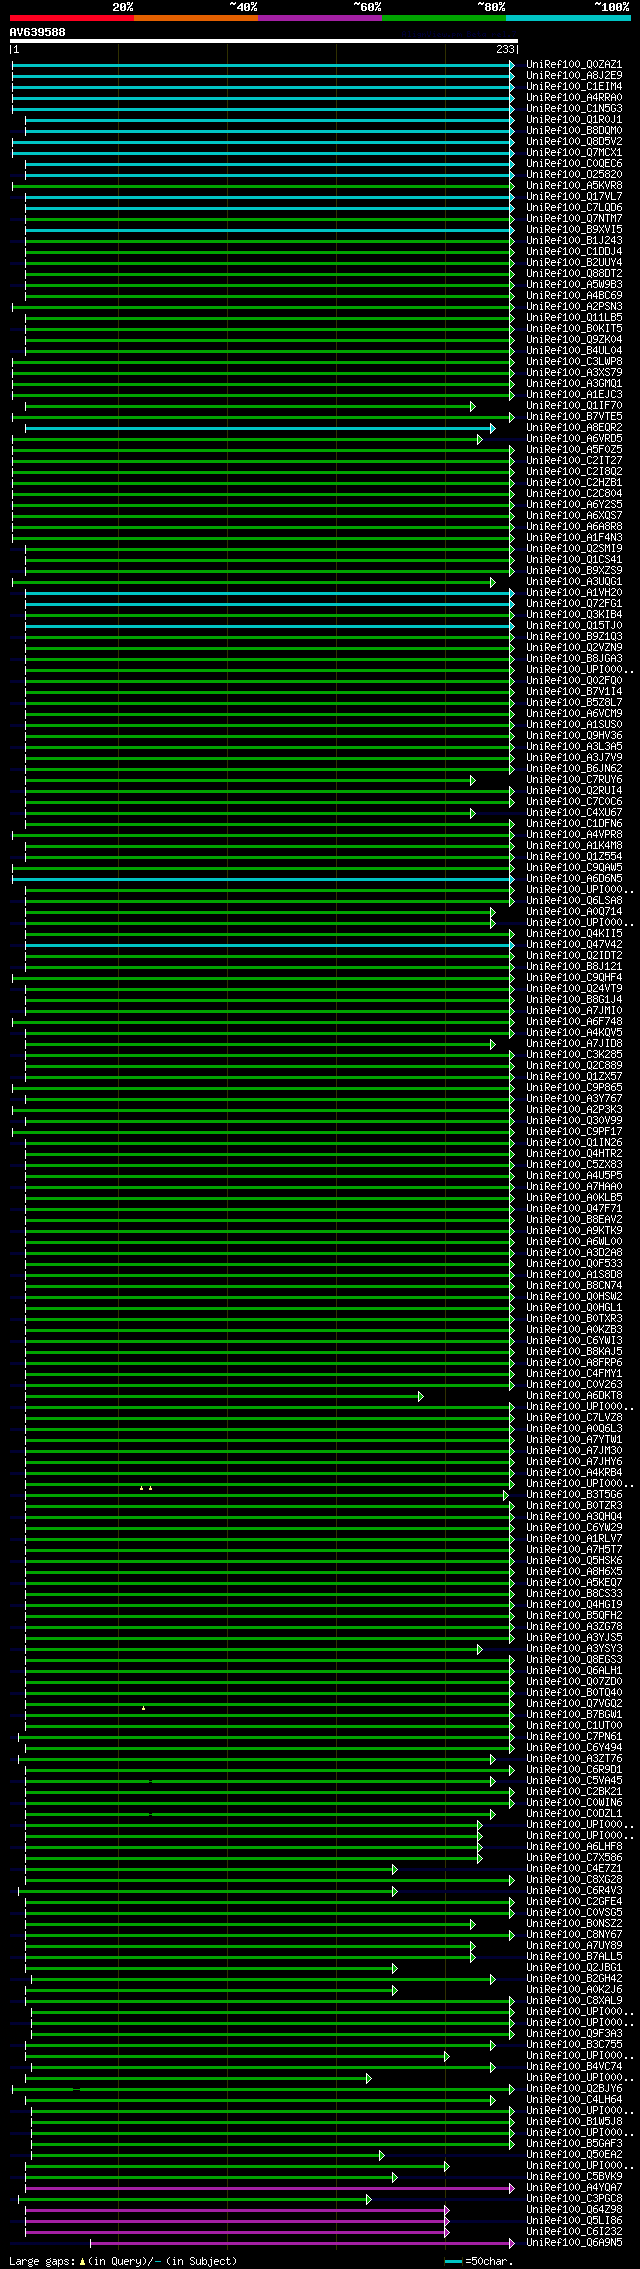Click the purple ~60% identity legend segment
Screen dimensions: 640x2269
tap(320, 18)
